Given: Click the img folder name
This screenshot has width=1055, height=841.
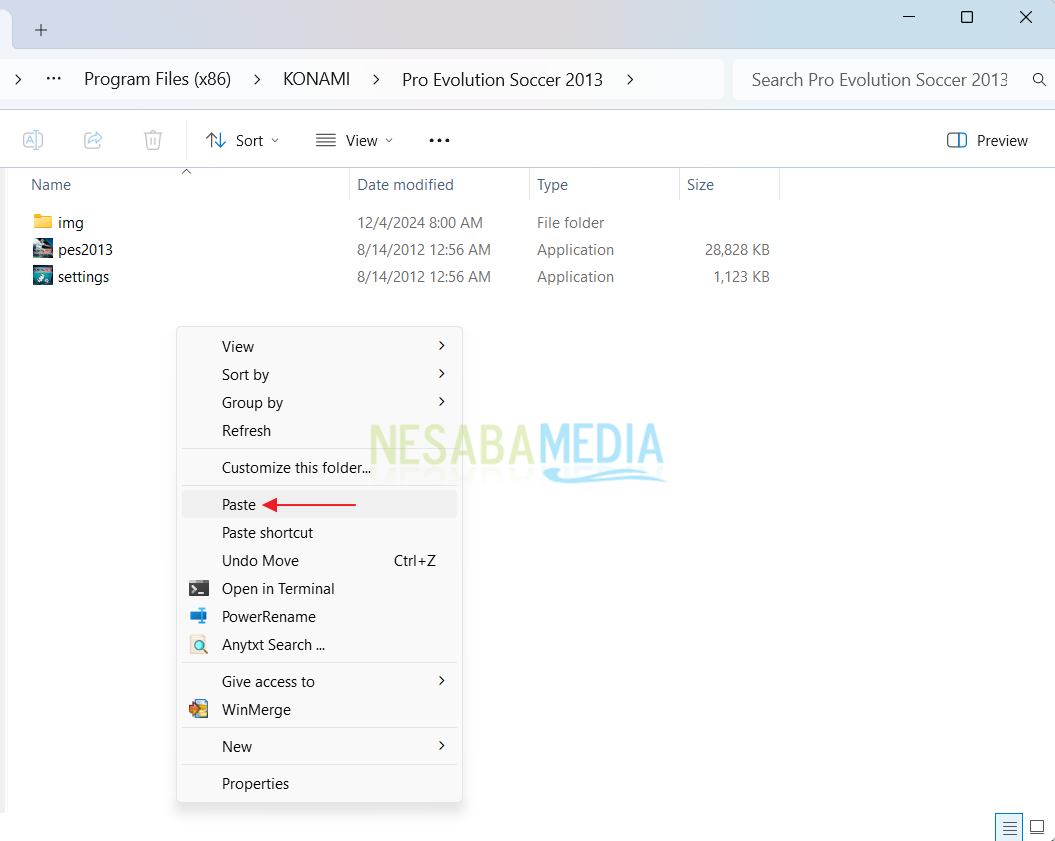Looking at the screenshot, I should 71,223.
